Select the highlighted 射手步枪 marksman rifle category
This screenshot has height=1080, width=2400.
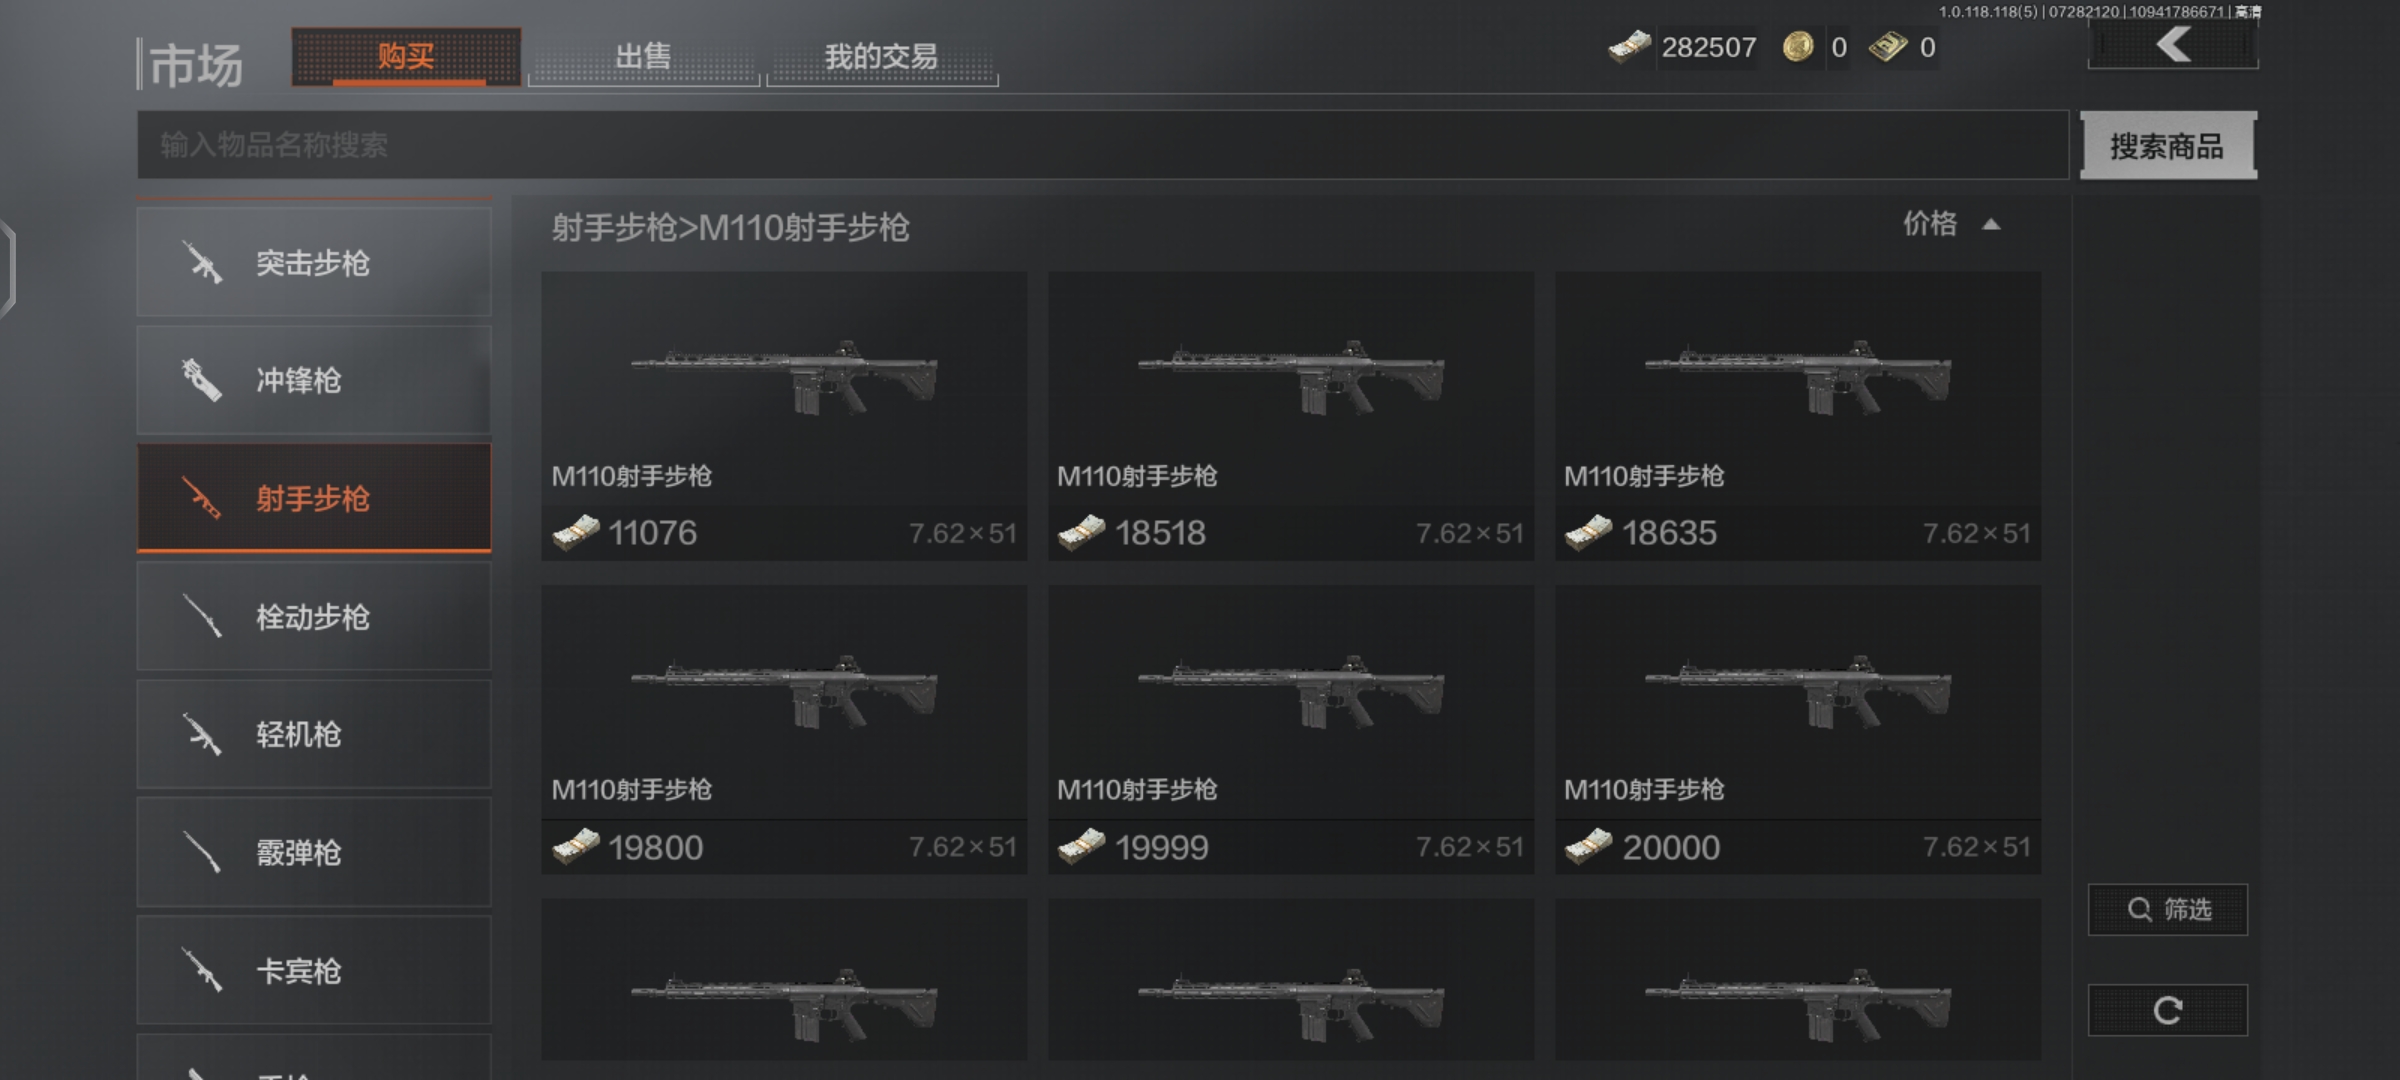pos(314,498)
